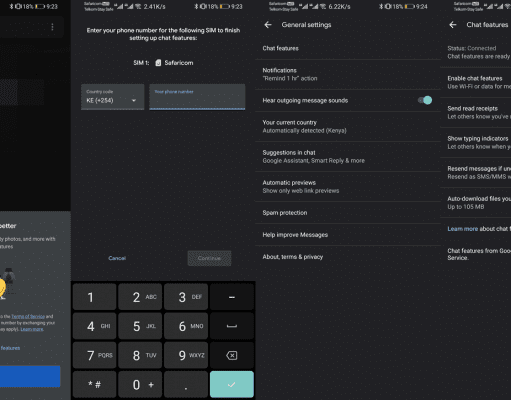511x400 pixels.
Task: Tap the teal checkmark confirm key
Action: tap(232, 384)
